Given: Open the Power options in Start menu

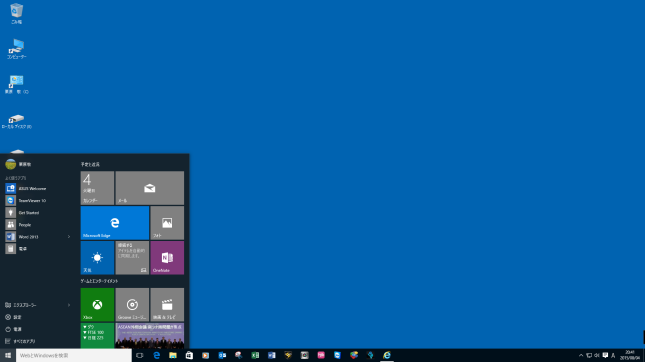Looking at the screenshot, I should coord(39,329).
